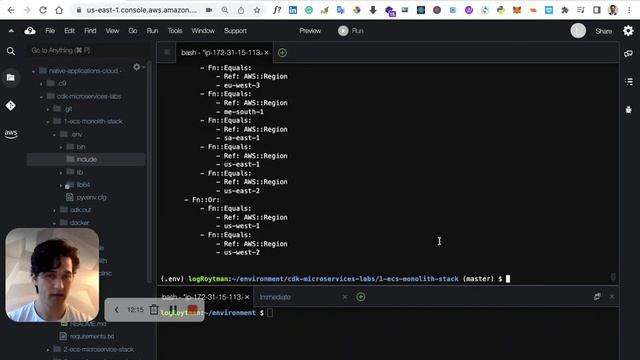Close the upper bash terminal tab
Viewport: 640px width, 360px height.
pyautogui.click(x=266, y=53)
